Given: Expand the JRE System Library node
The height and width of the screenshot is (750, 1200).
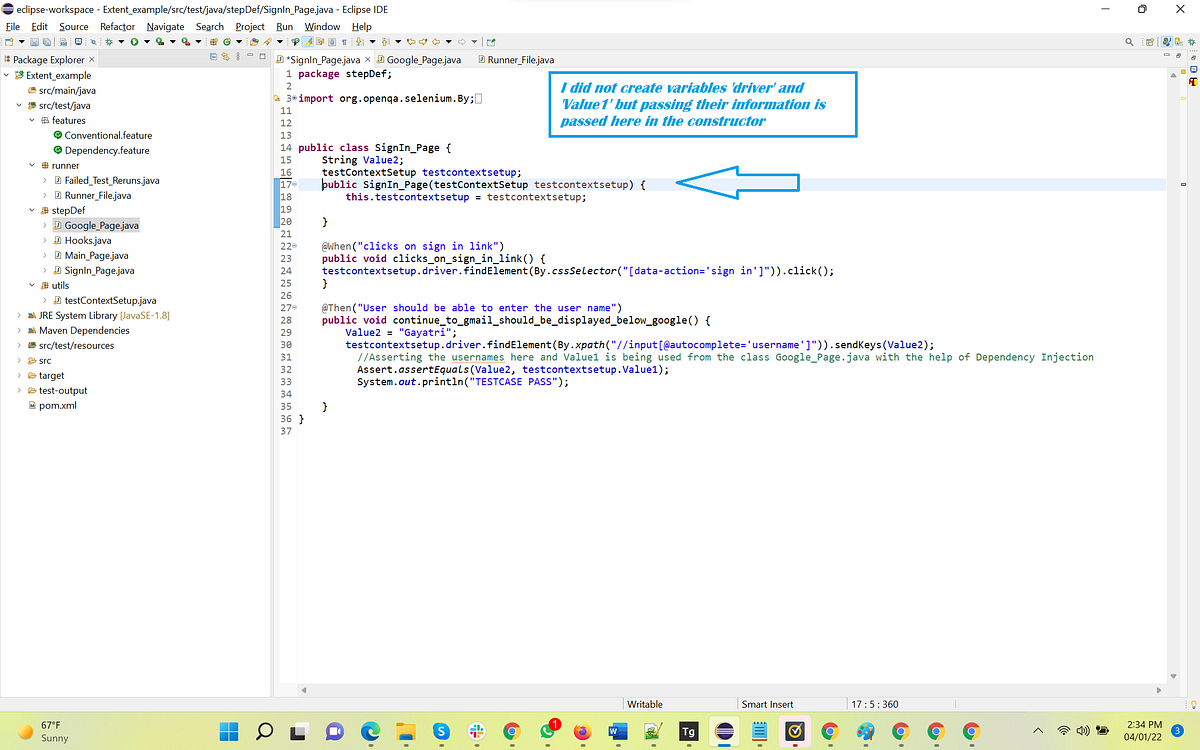Looking at the screenshot, I should click(18, 315).
